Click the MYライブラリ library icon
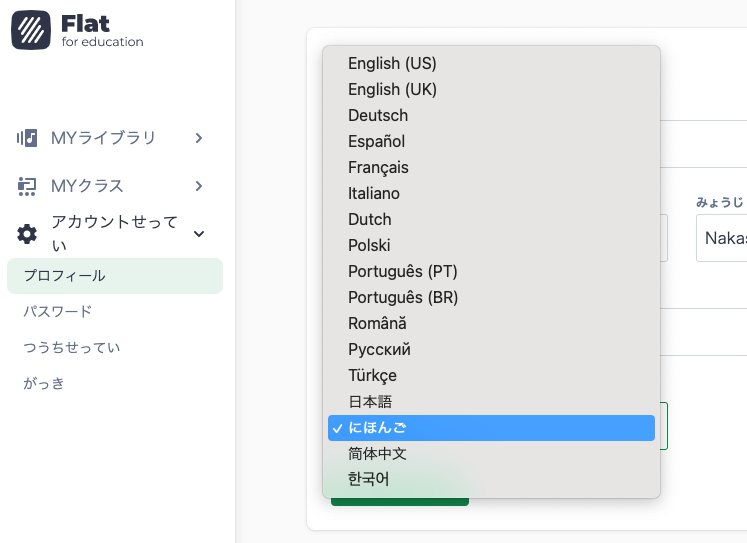The image size is (747, 543). 27,138
